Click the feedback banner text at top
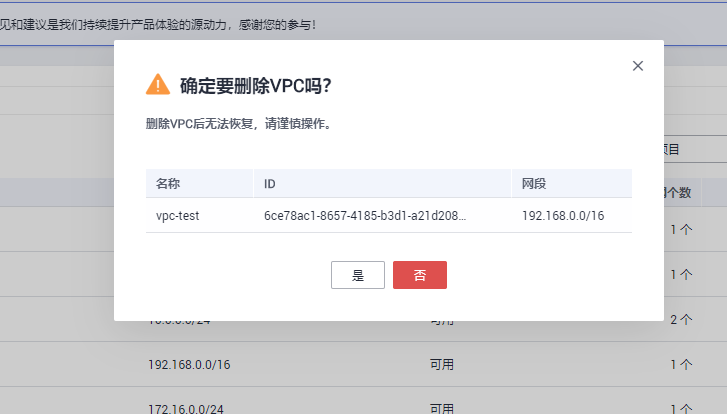727x414 pixels. 158,25
